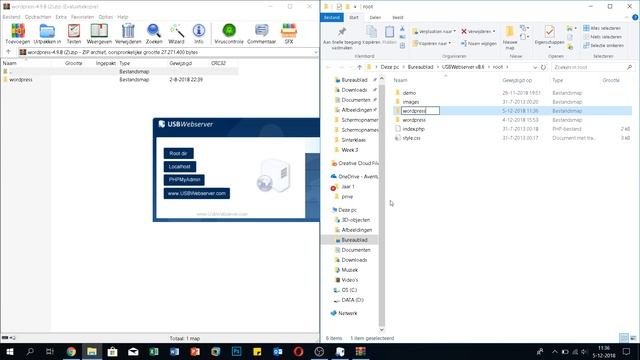Screen dimensions: 640x360
Task: Select style.css file in Explorer
Action: coord(411,138)
